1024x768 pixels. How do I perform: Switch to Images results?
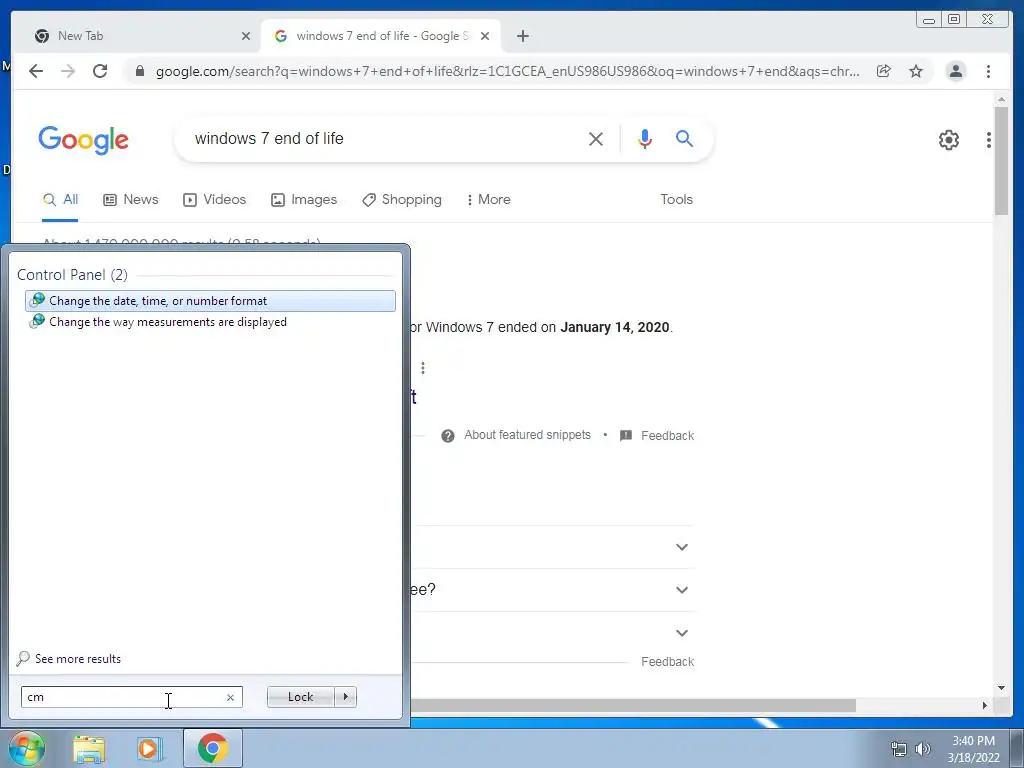click(304, 200)
